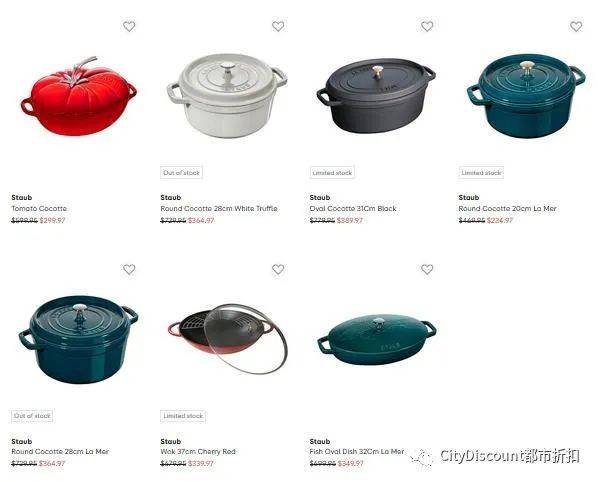
Task: Heart the Fish Oval Dish 32cm La Mer
Action: point(427,270)
